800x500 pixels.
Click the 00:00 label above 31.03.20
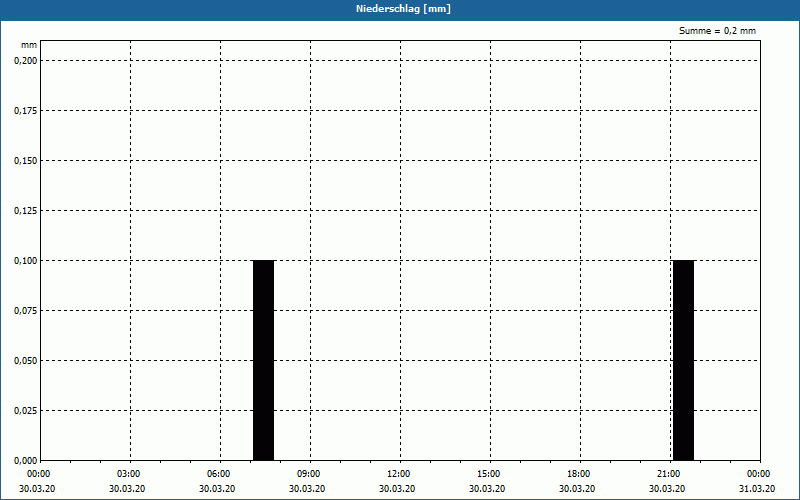[x=759, y=474]
